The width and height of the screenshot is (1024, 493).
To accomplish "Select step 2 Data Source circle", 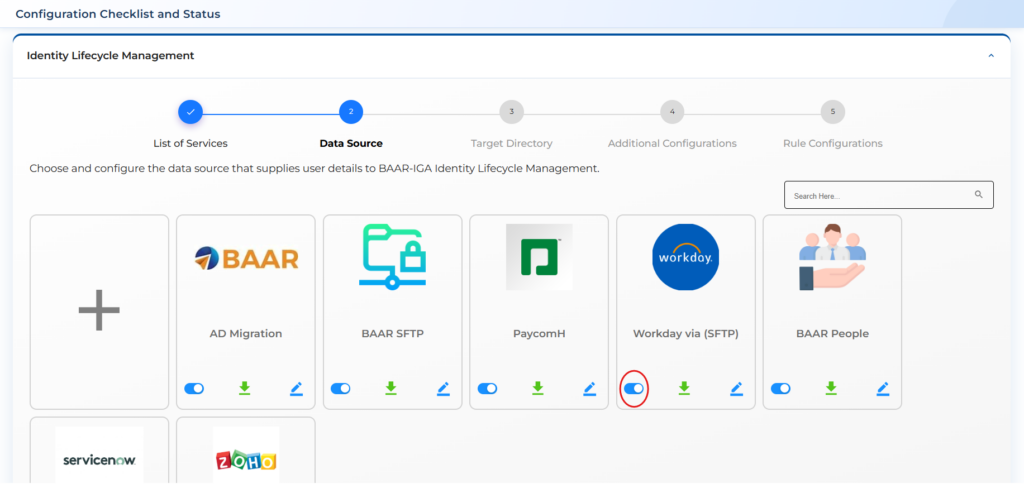I will tap(351, 112).
